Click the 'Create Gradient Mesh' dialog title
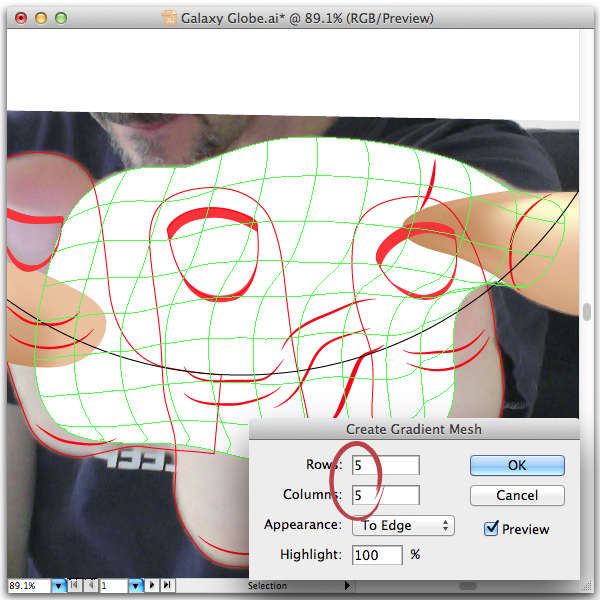This screenshot has width=600, height=600. tap(414, 429)
